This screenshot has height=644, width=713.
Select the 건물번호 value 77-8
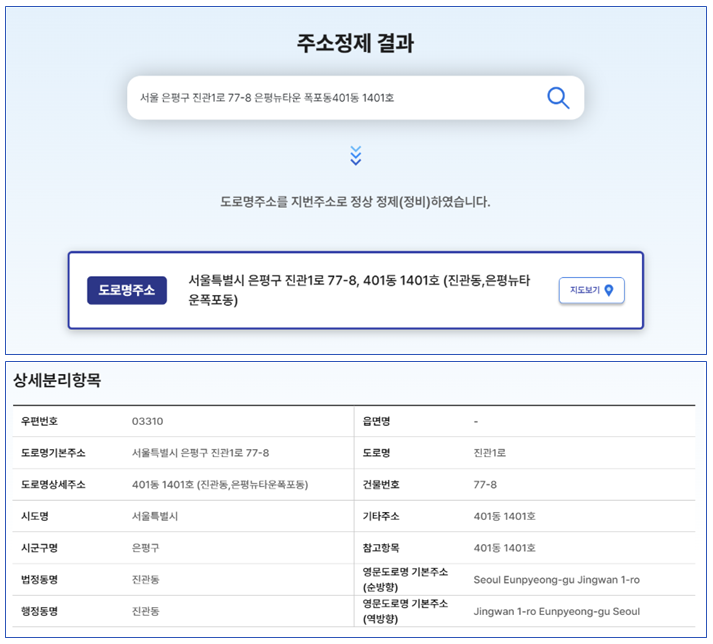click(x=486, y=485)
